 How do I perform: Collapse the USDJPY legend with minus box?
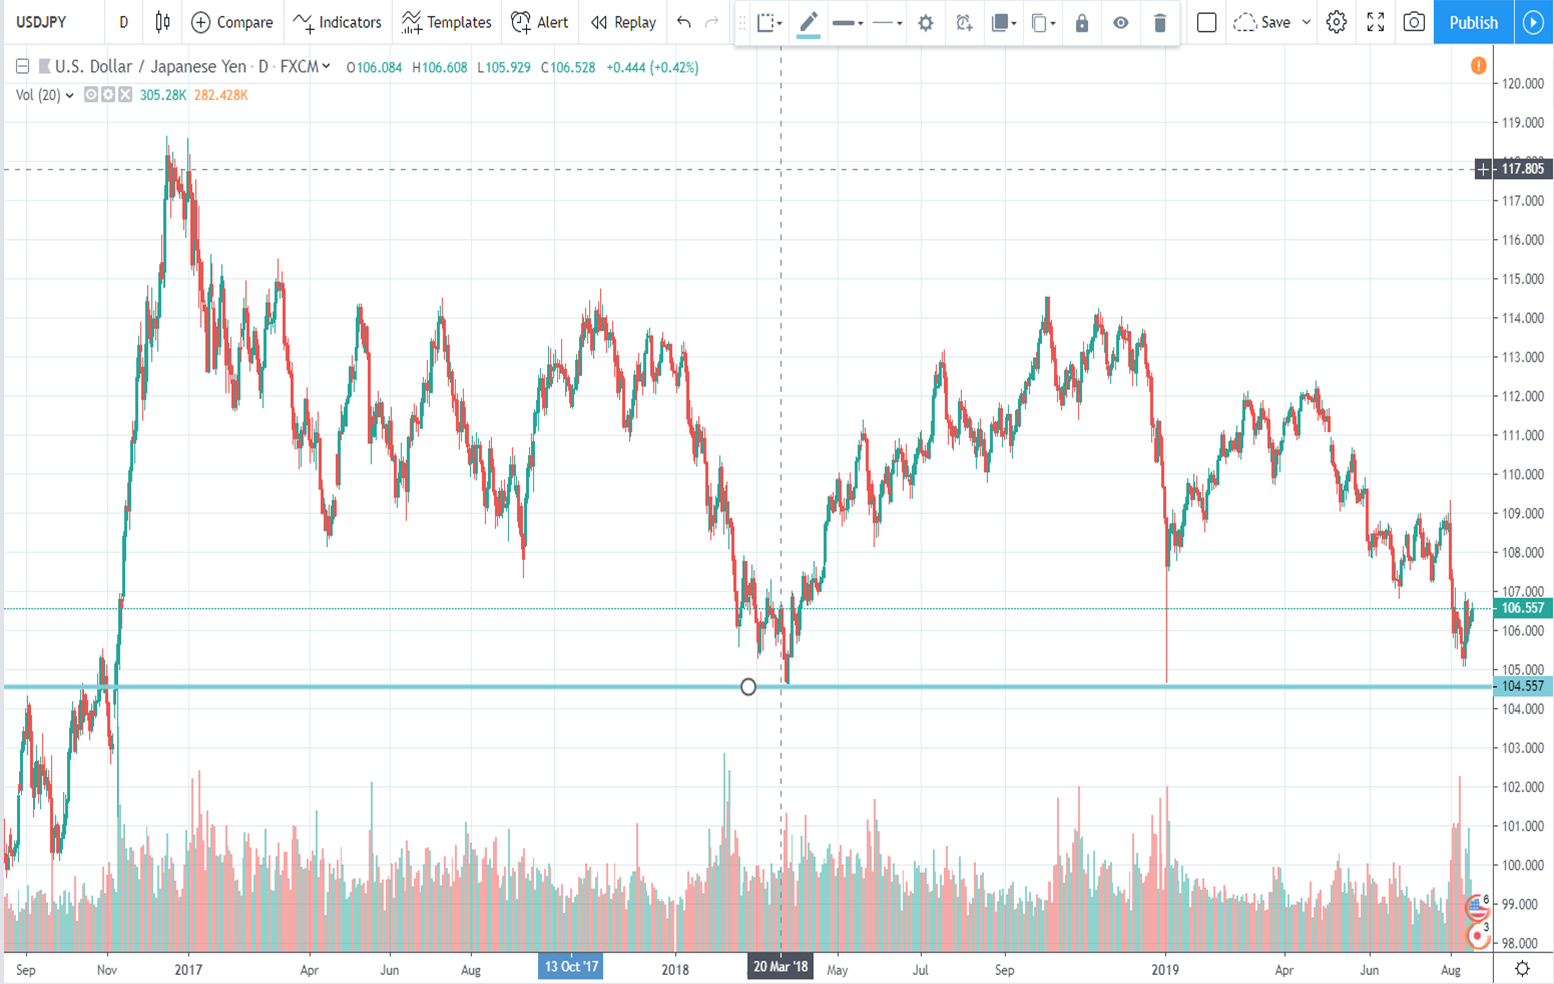tap(22, 67)
